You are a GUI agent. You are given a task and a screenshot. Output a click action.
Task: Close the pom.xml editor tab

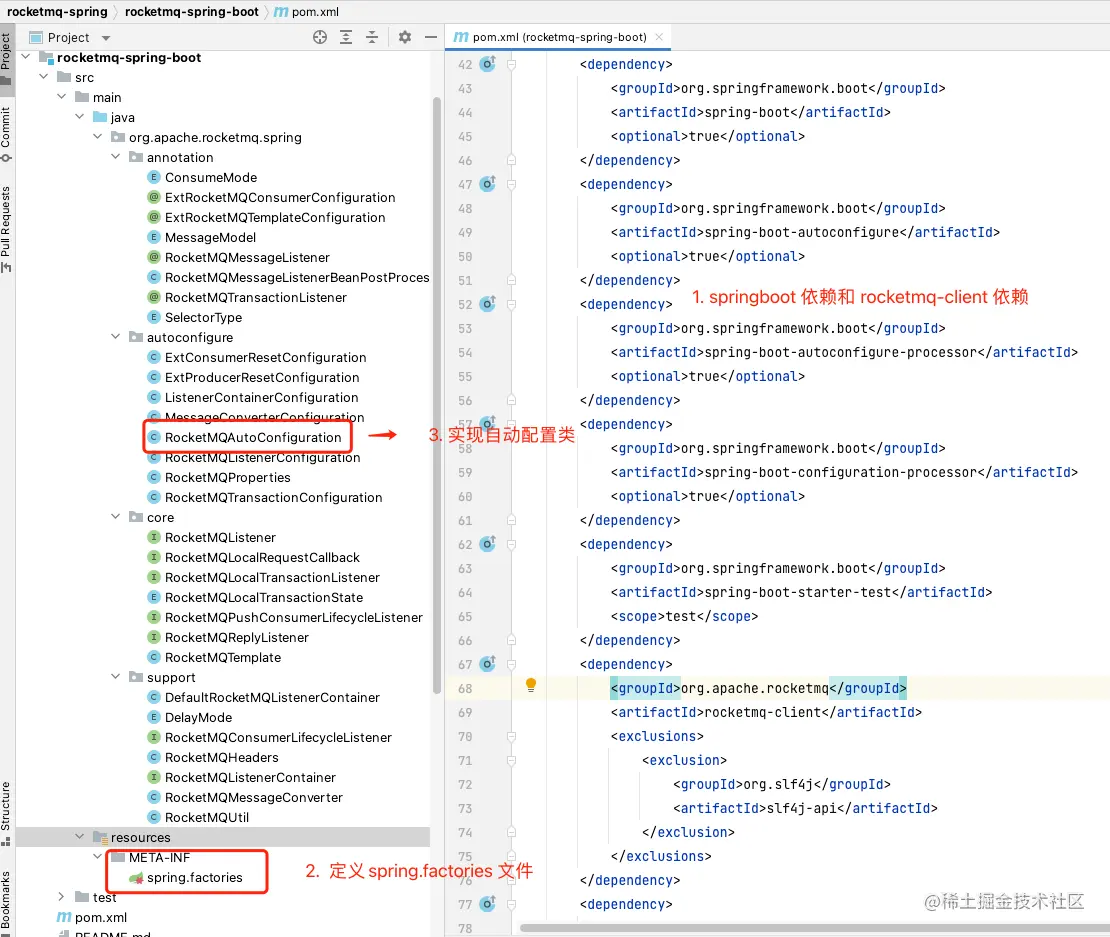[x=659, y=37]
